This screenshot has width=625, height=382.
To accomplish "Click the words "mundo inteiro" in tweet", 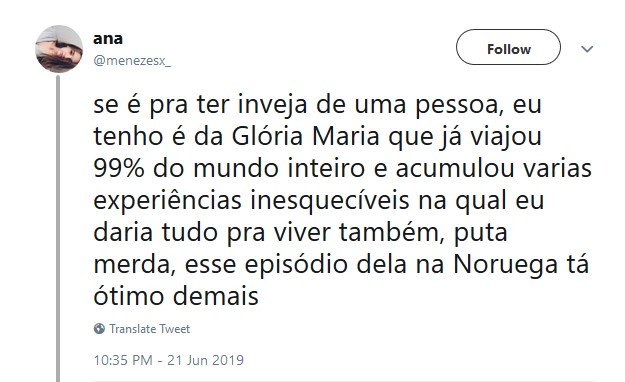I will tap(279, 168).
